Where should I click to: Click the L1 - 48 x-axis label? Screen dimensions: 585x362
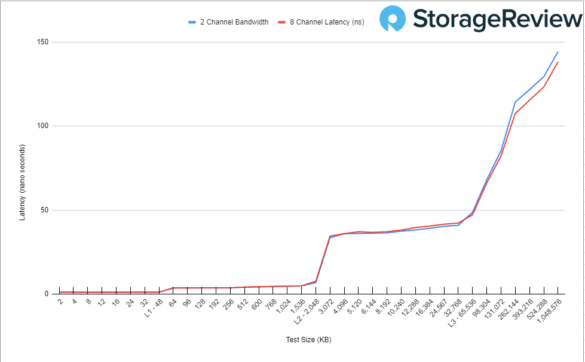click(x=154, y=309)
